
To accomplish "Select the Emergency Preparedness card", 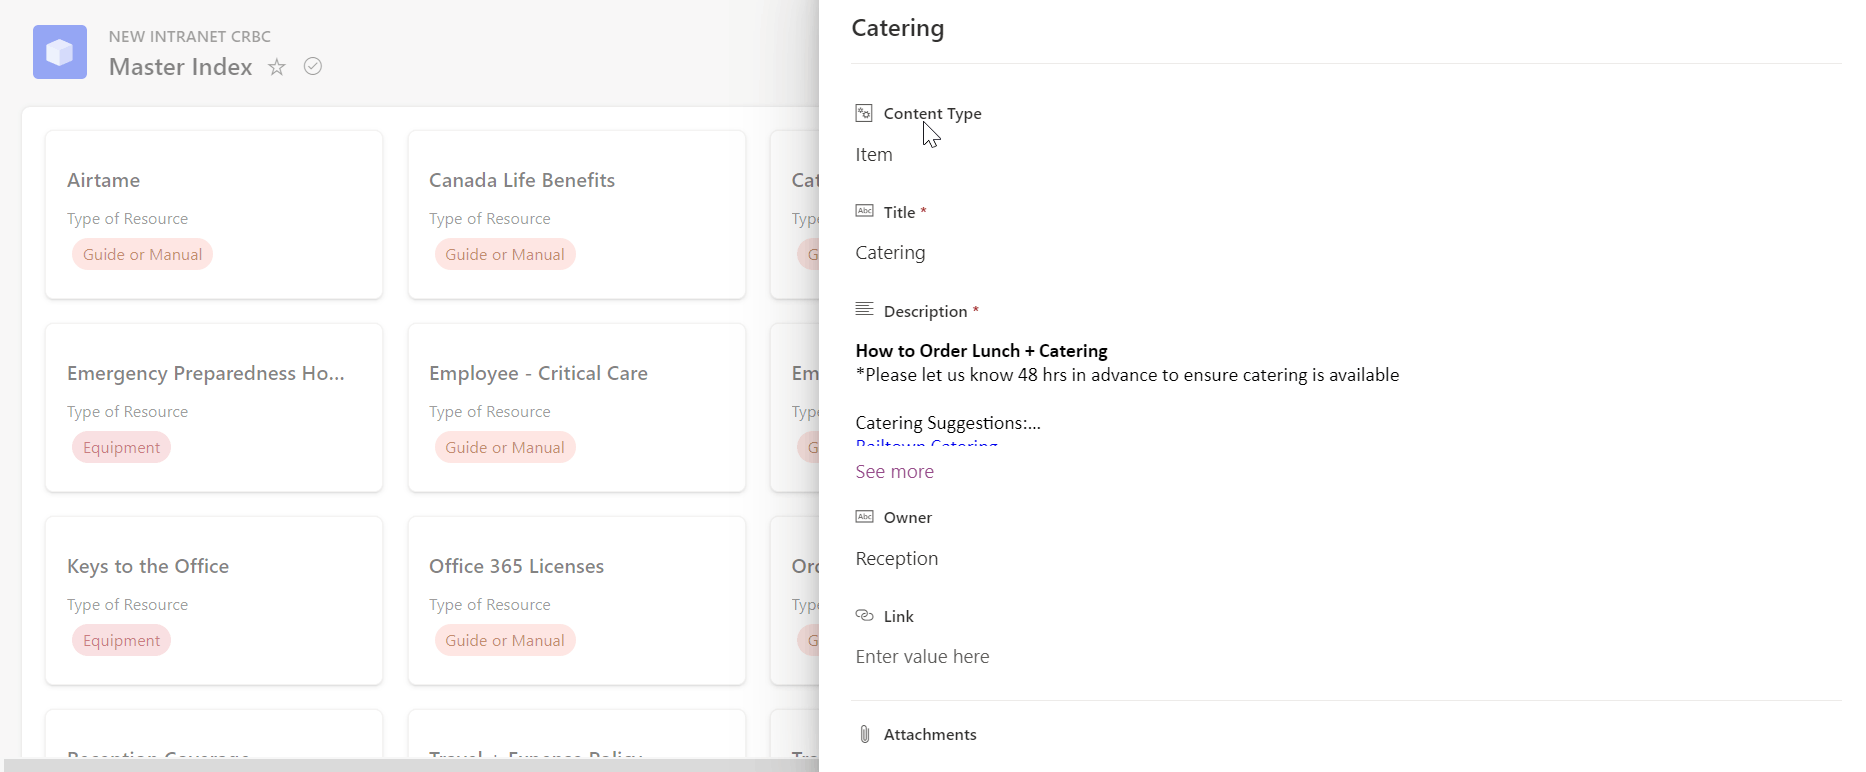I will (x=213, y=407).
